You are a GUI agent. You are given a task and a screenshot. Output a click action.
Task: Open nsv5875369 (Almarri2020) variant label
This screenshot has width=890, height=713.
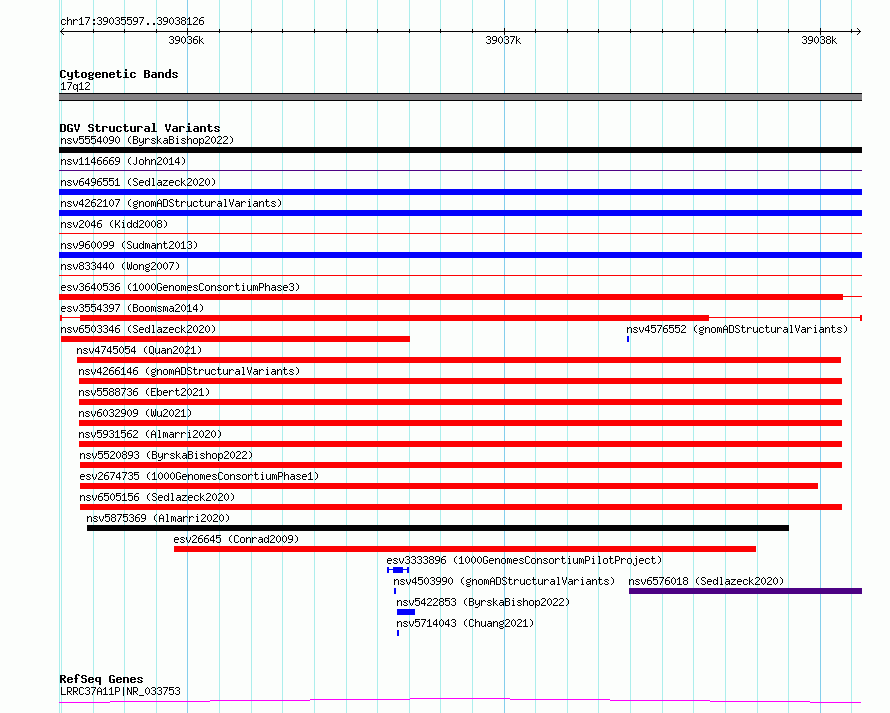(158, 518)
